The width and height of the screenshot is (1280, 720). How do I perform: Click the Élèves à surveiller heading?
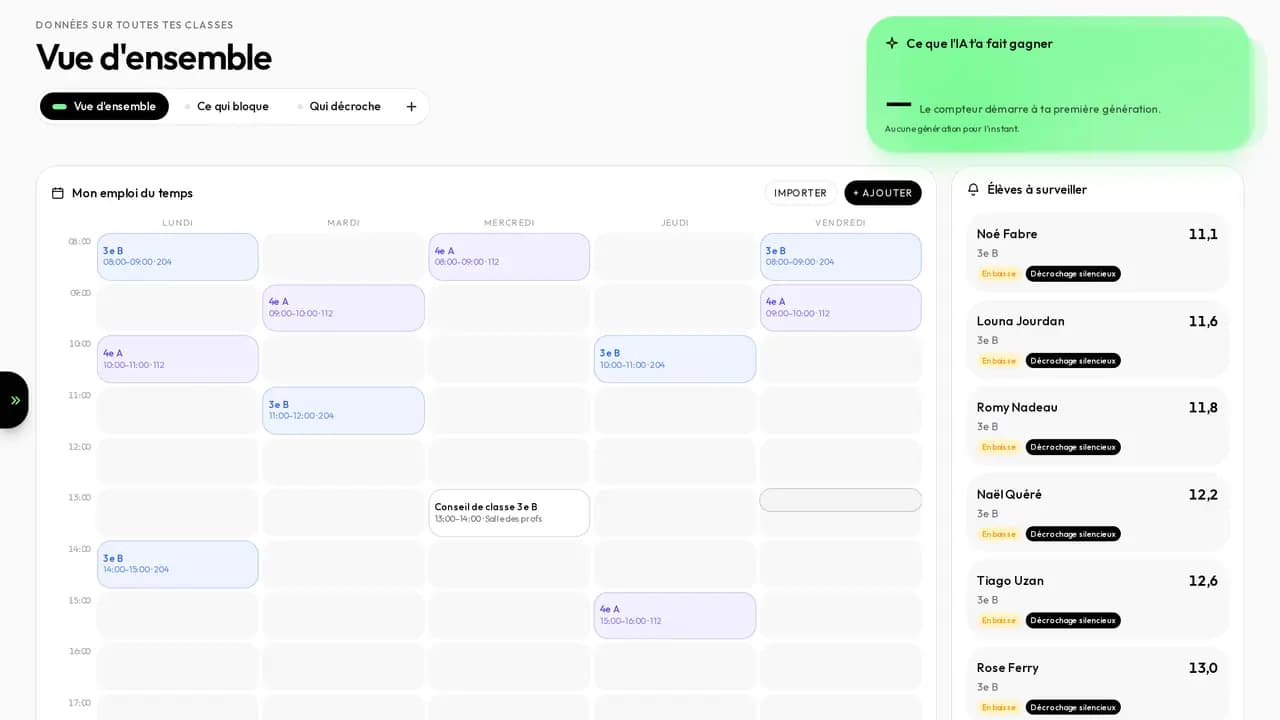1037,189
